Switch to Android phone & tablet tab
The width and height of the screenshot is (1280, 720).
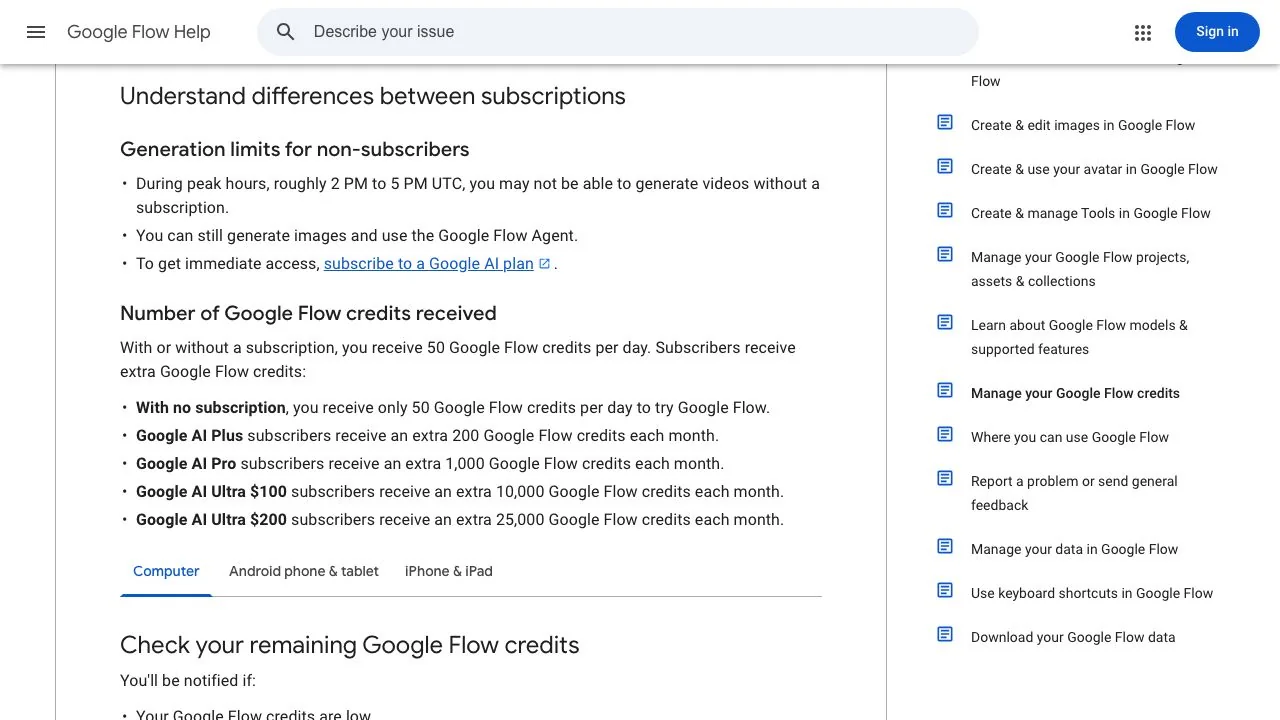tap(304, 571)
